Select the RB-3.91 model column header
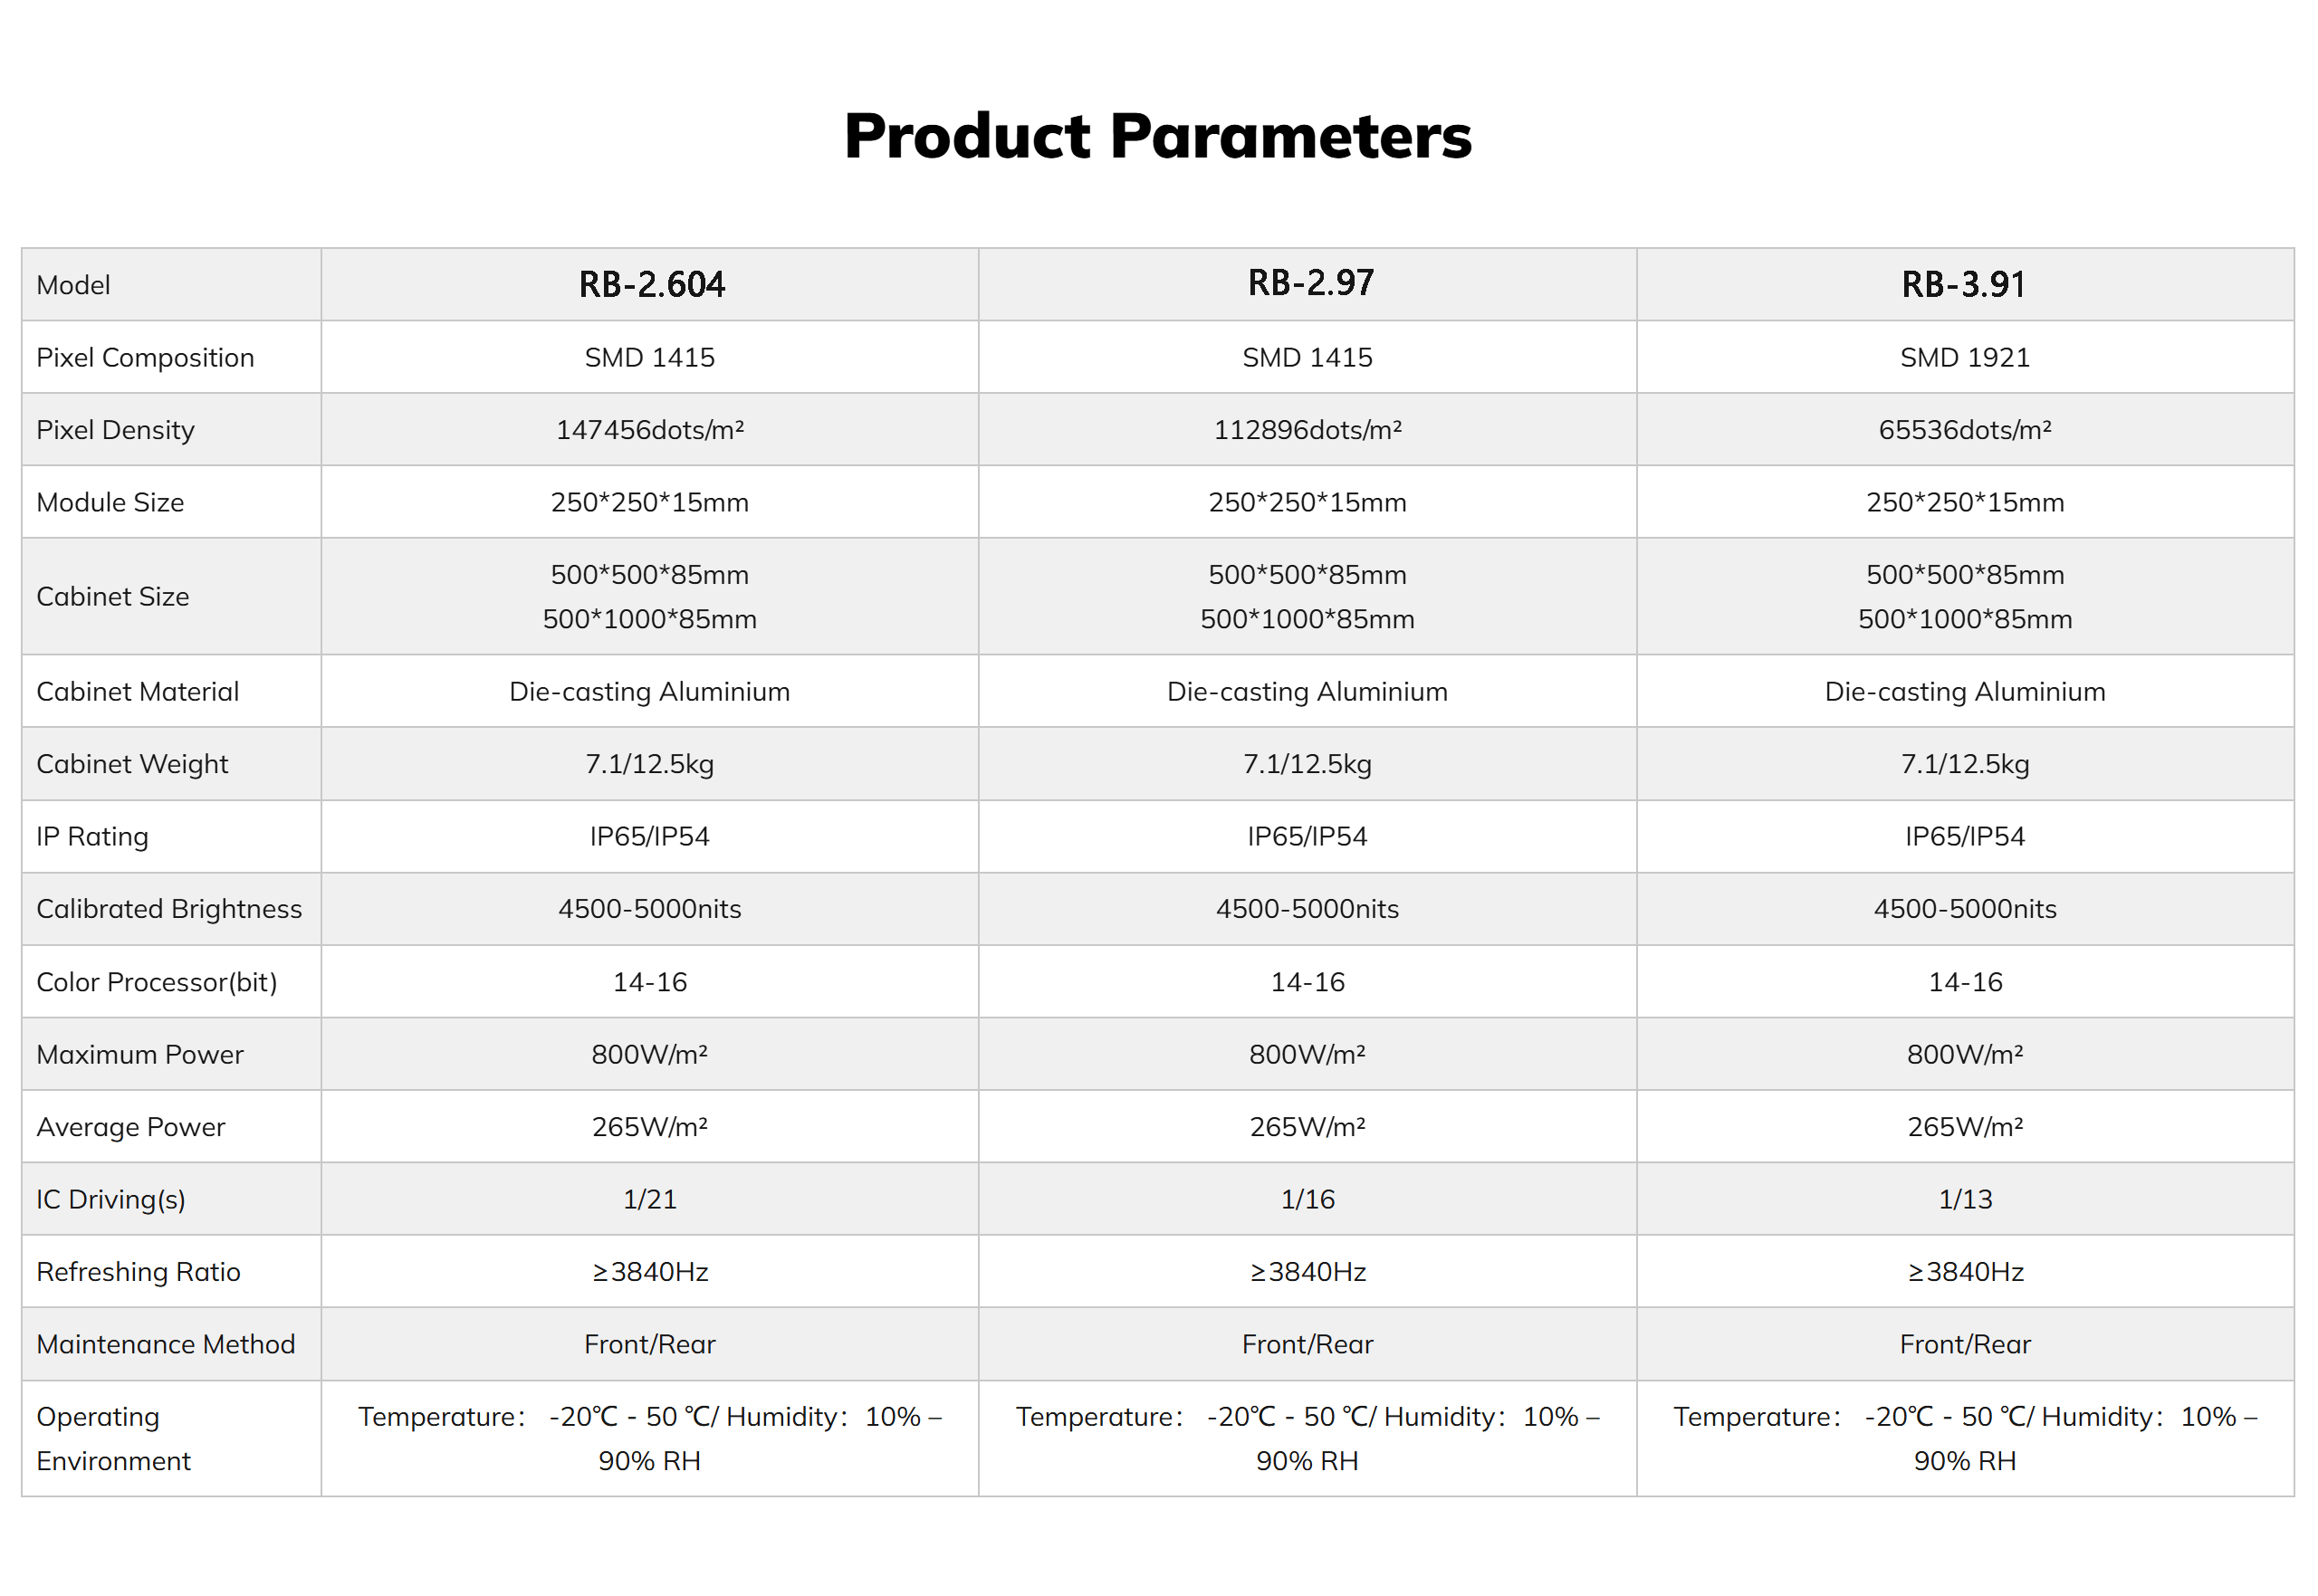The image size is (2318, 1596). point(1963,285)
